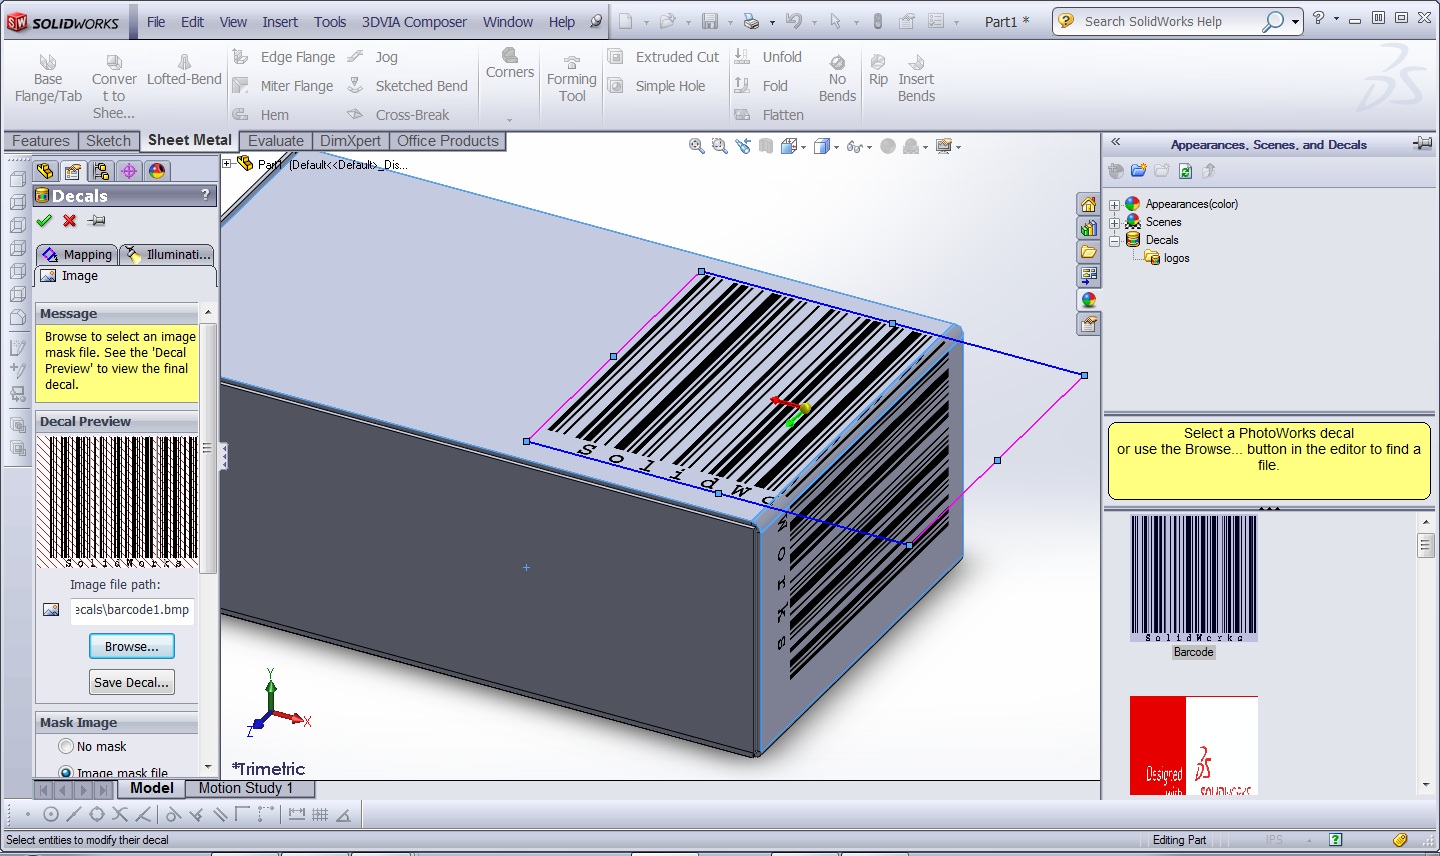
Task: Open the Corners dropdown arrow
Action: click(x=510, y=120)
